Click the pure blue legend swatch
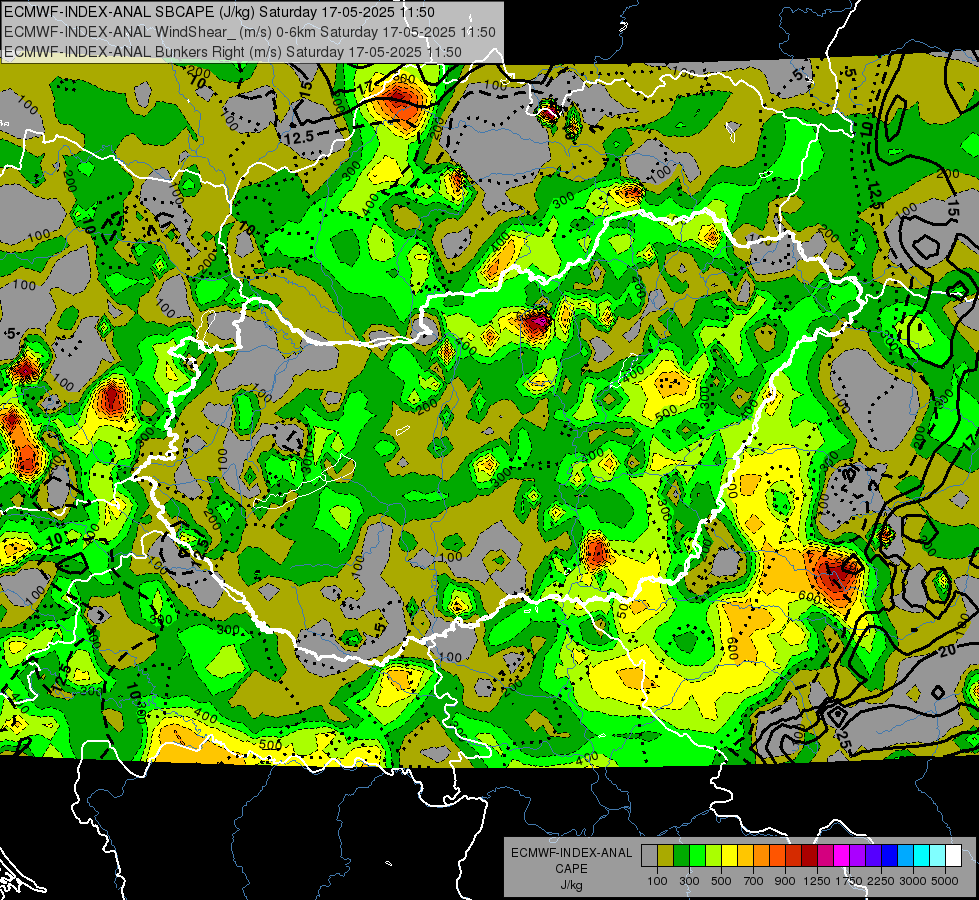The width and height of the screenshot is (979, 900). [x=890, y=856]
